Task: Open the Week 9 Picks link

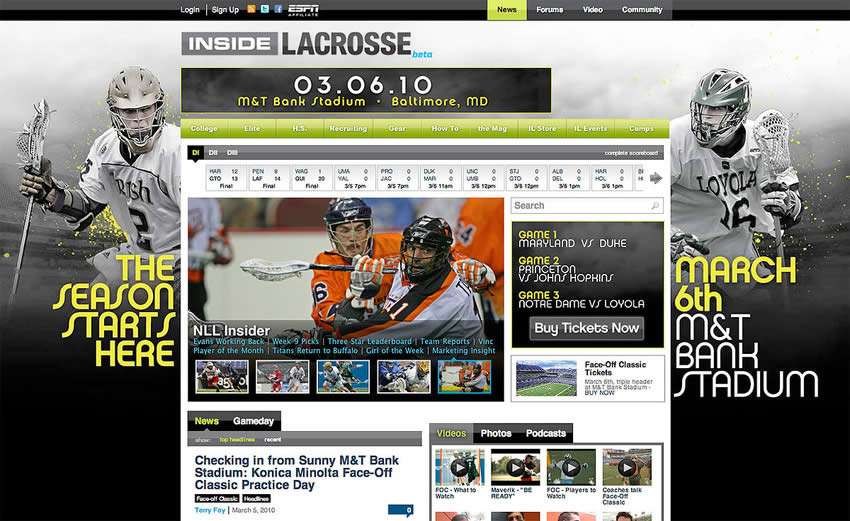Action: click(x=295, y=342)
